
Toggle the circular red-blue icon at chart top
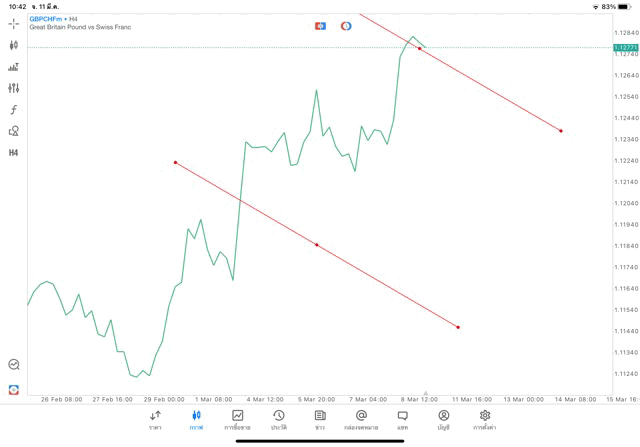[x=346, y=26]
